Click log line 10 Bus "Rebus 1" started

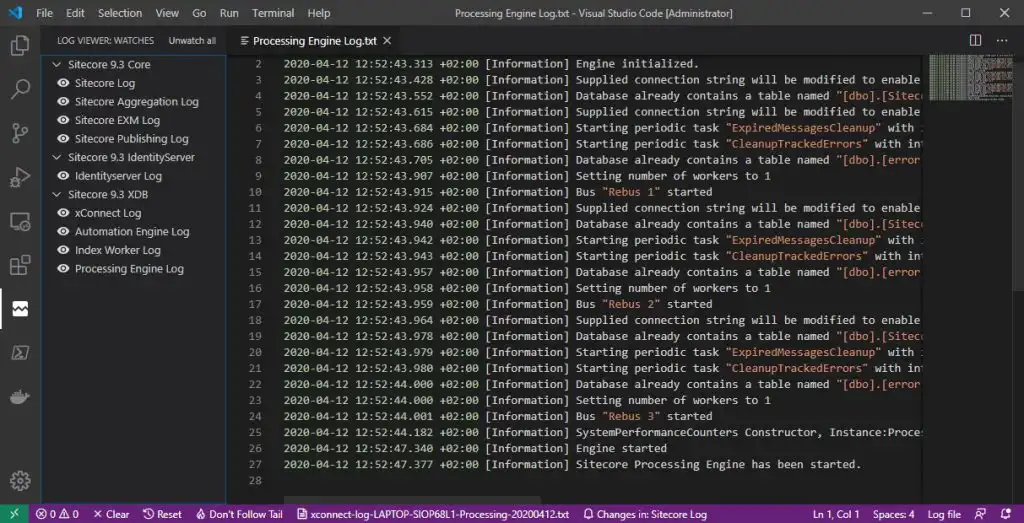[x=643, y=192]
